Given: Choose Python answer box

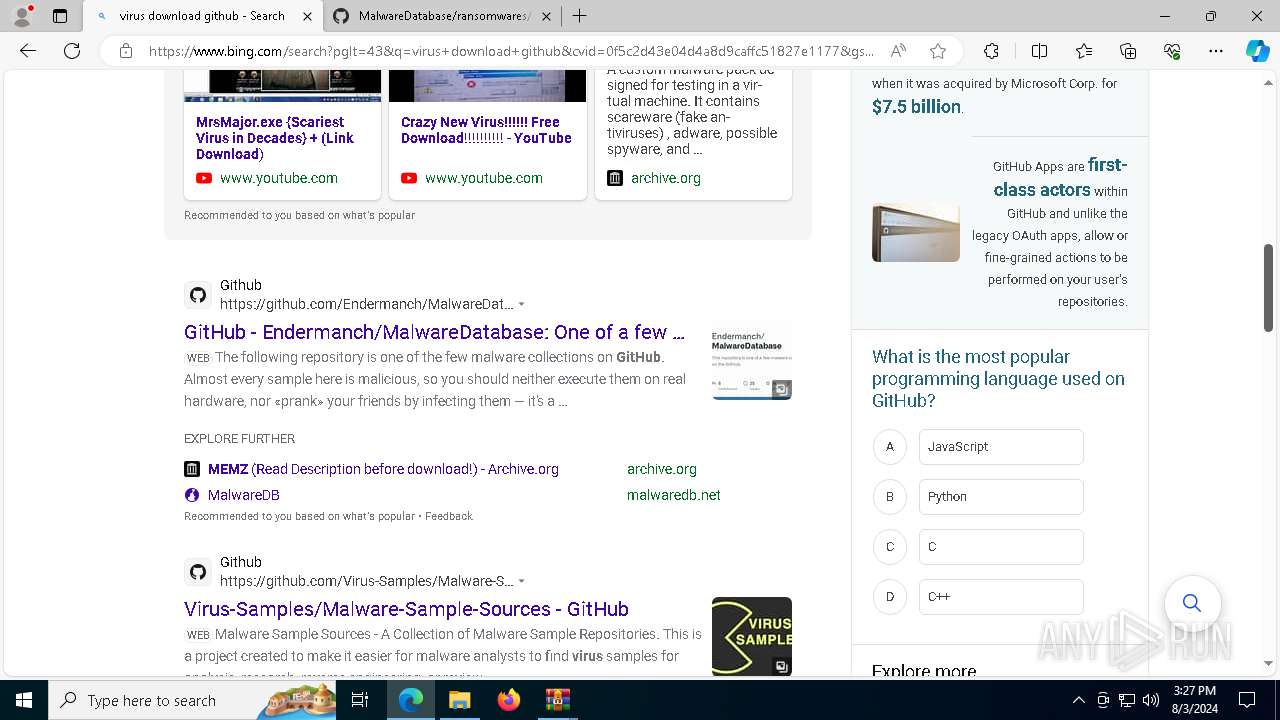Looking at the screenshot, I should click(x=1001, y=497).
